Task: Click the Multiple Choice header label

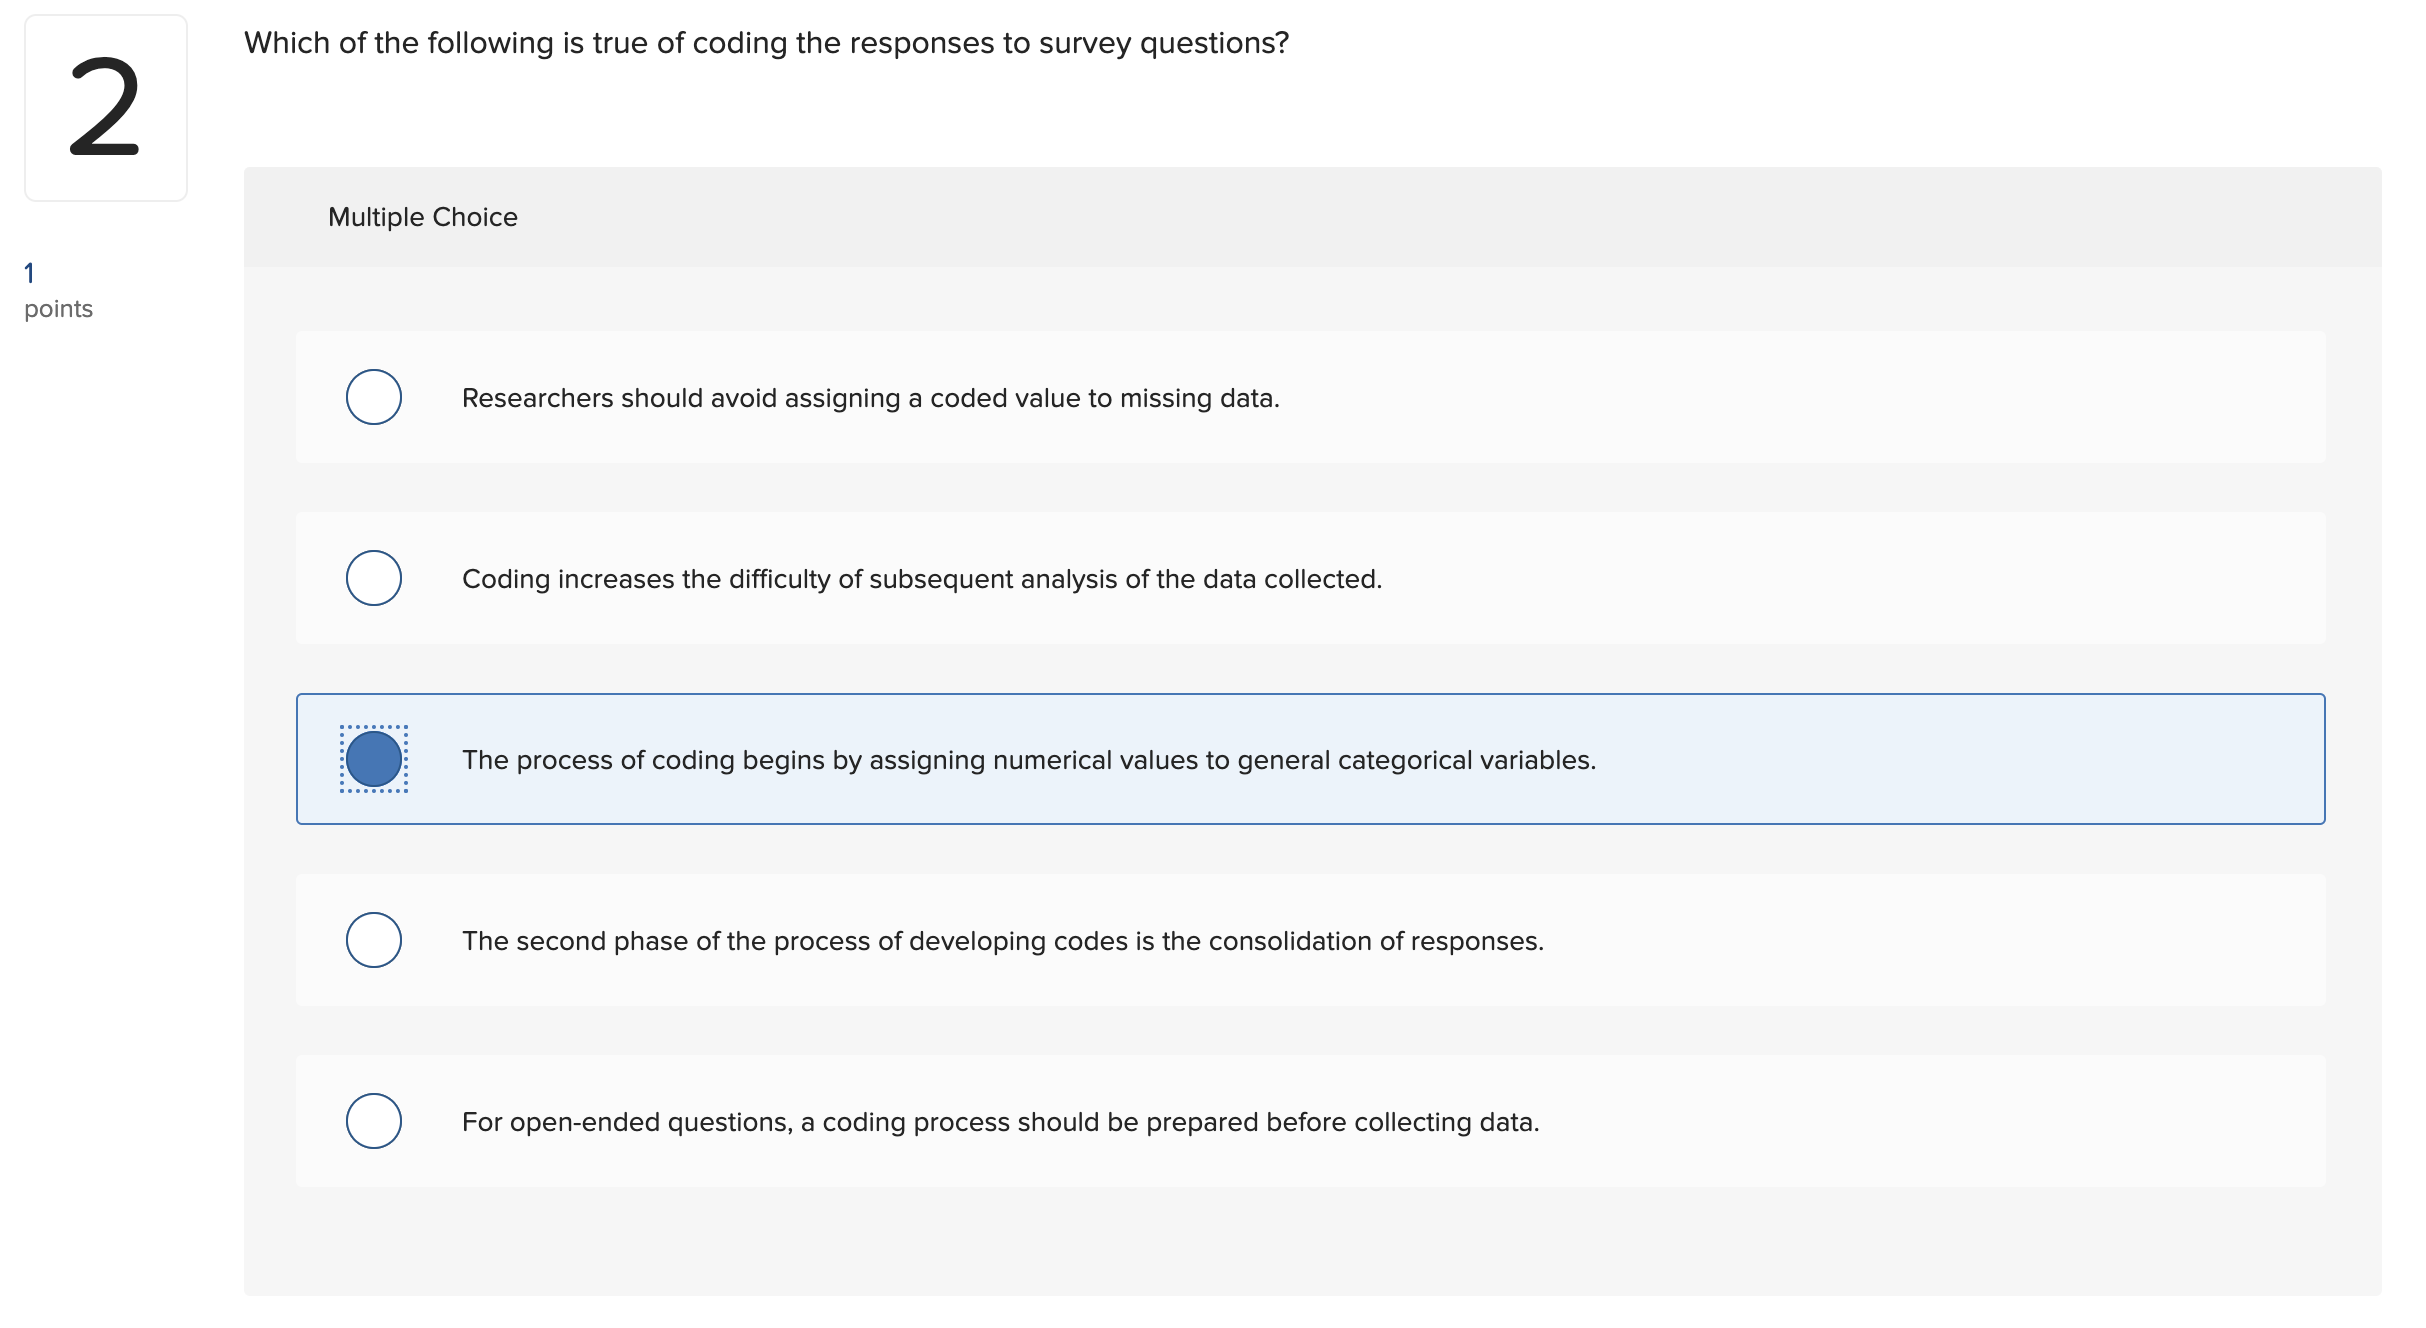Action: tap(422, 216)
